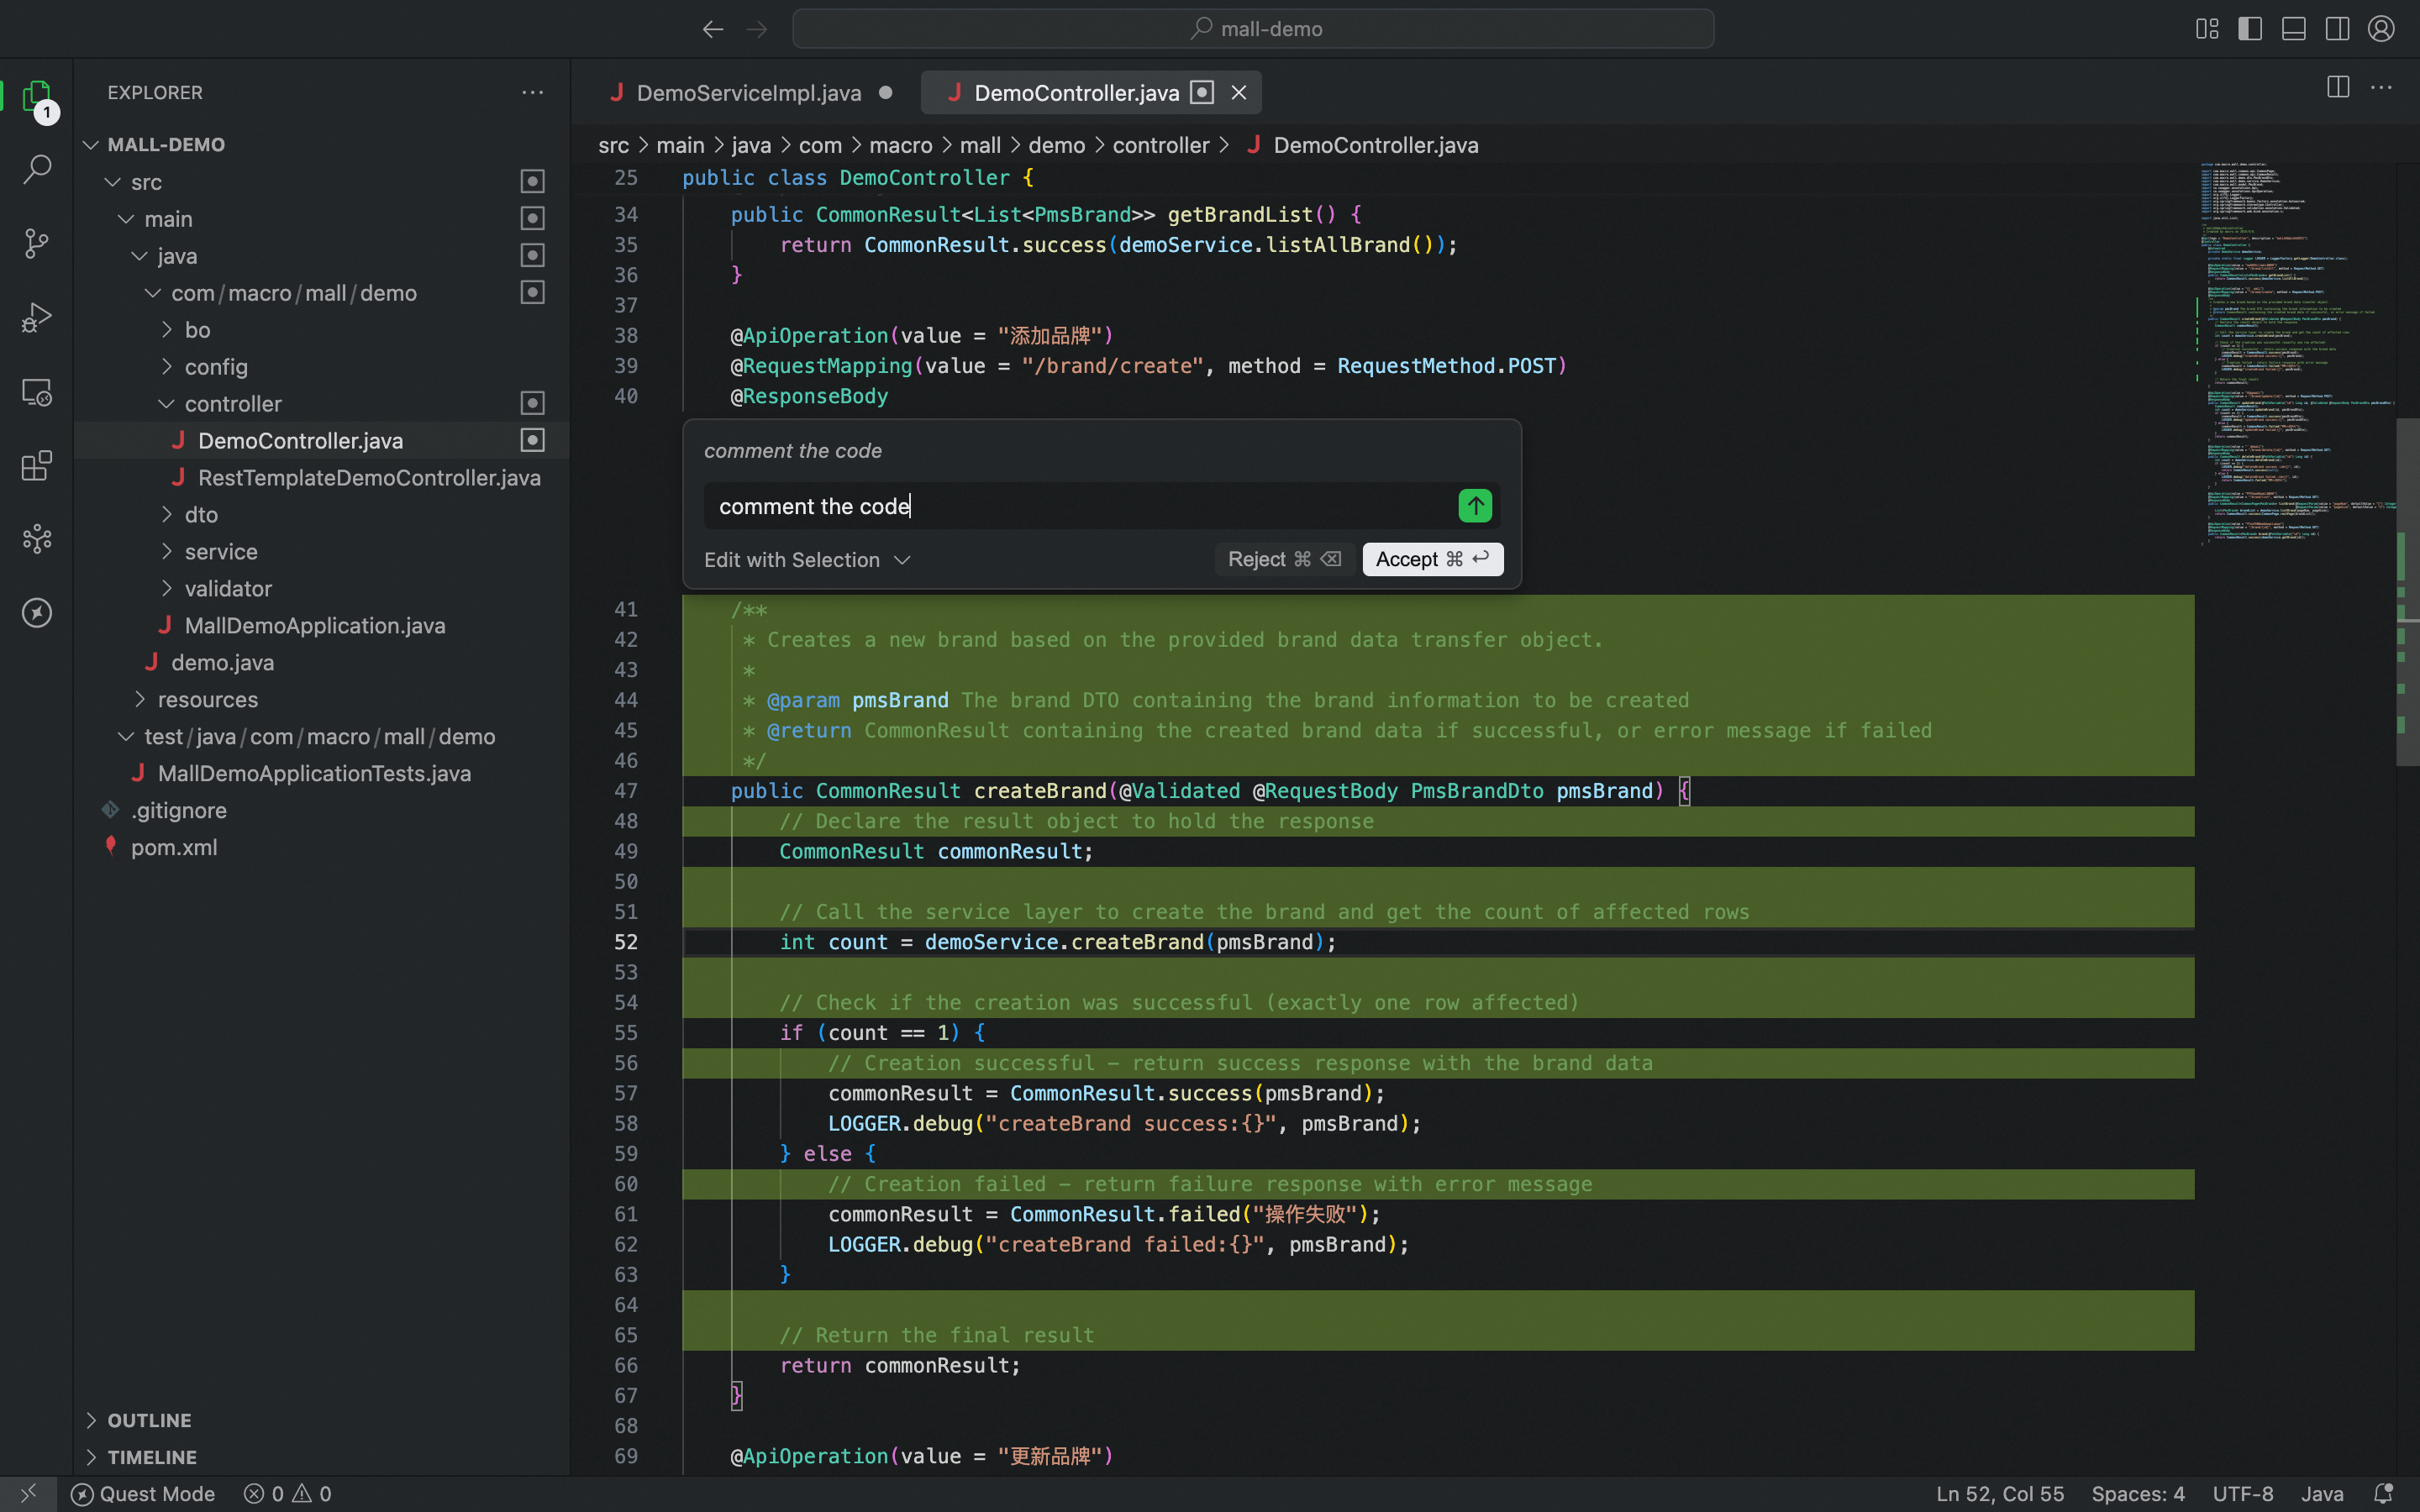Open the Extensions view
Viewport: 2420px width, 1512px height.
pos(37,466)
